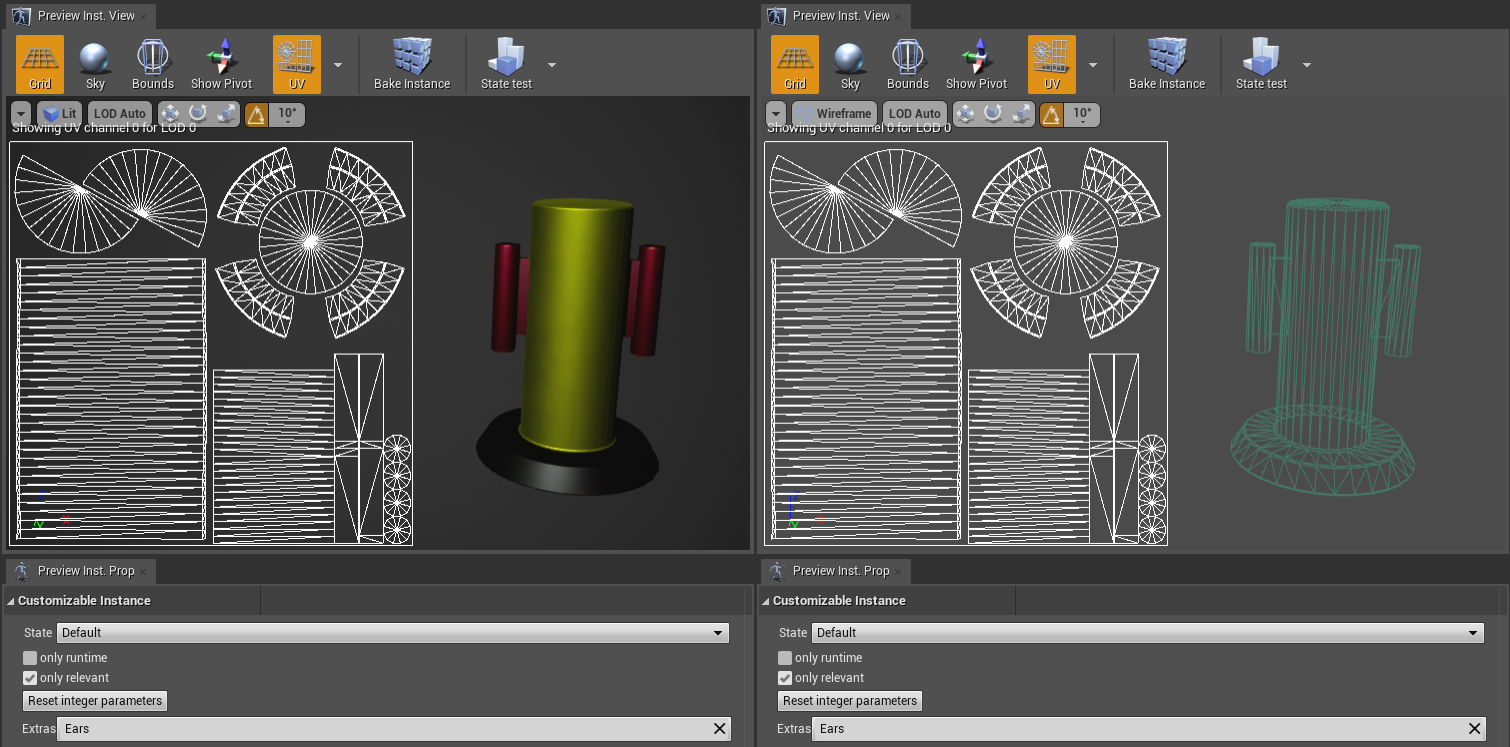Toggle Bounds display in left viewport
Image resolution: width=1510 pixels, height=747 pixels.
pos(153,65)
